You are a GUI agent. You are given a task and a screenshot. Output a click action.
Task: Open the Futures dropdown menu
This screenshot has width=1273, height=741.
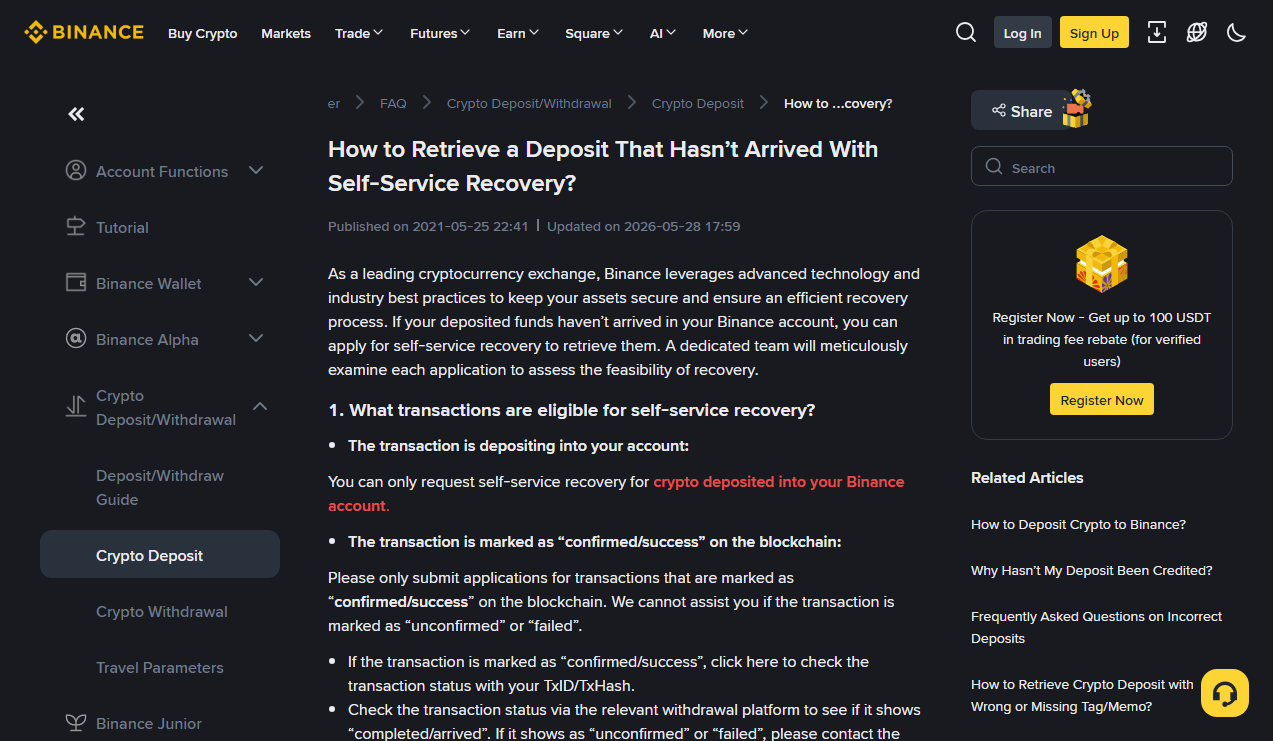(440, 33)
